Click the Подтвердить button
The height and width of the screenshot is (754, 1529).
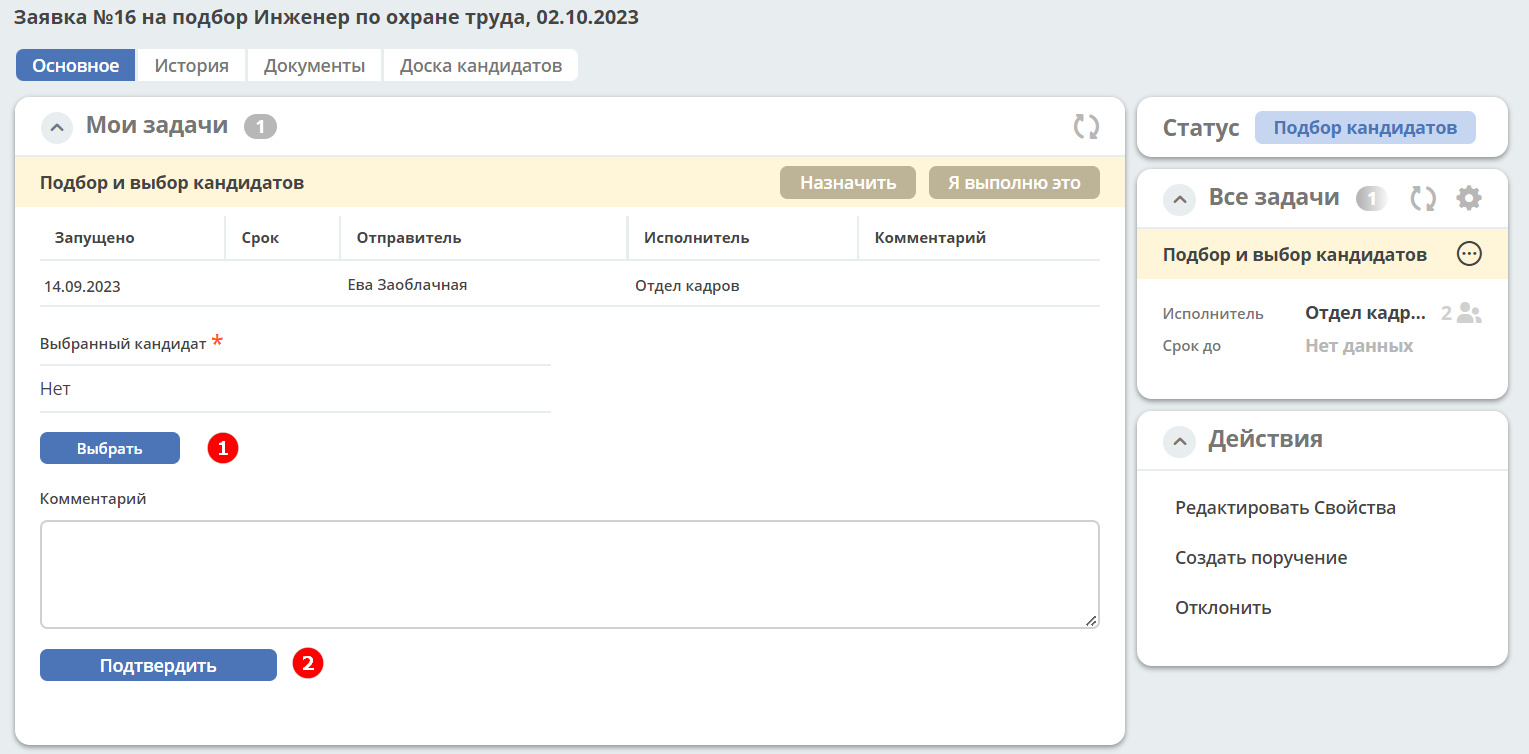click(158, 665)
